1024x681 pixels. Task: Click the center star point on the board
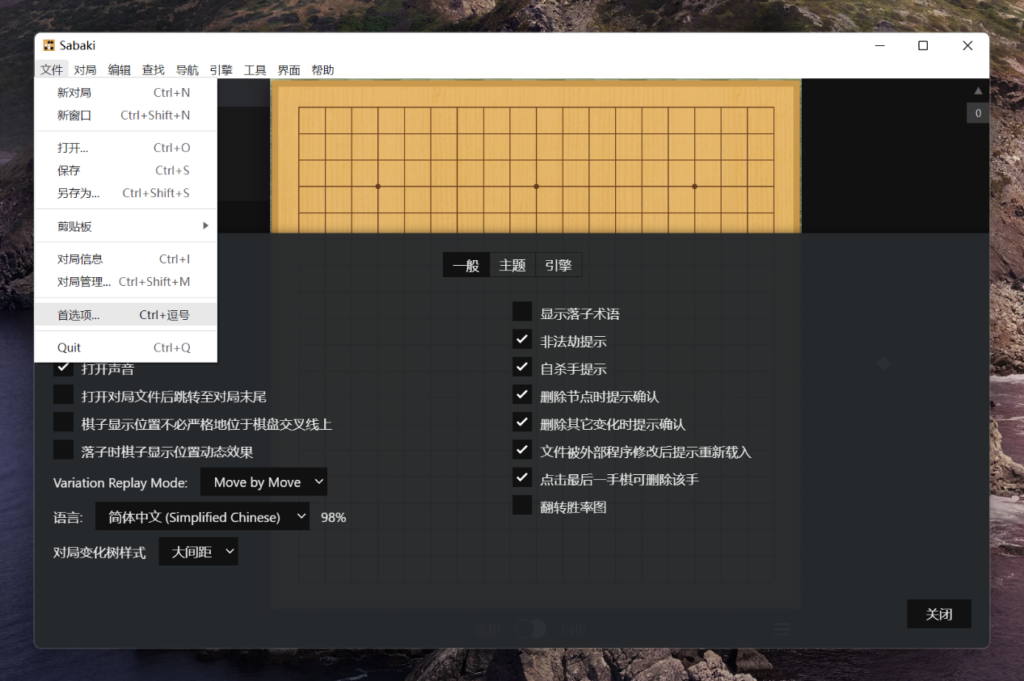tap(536, 186)
